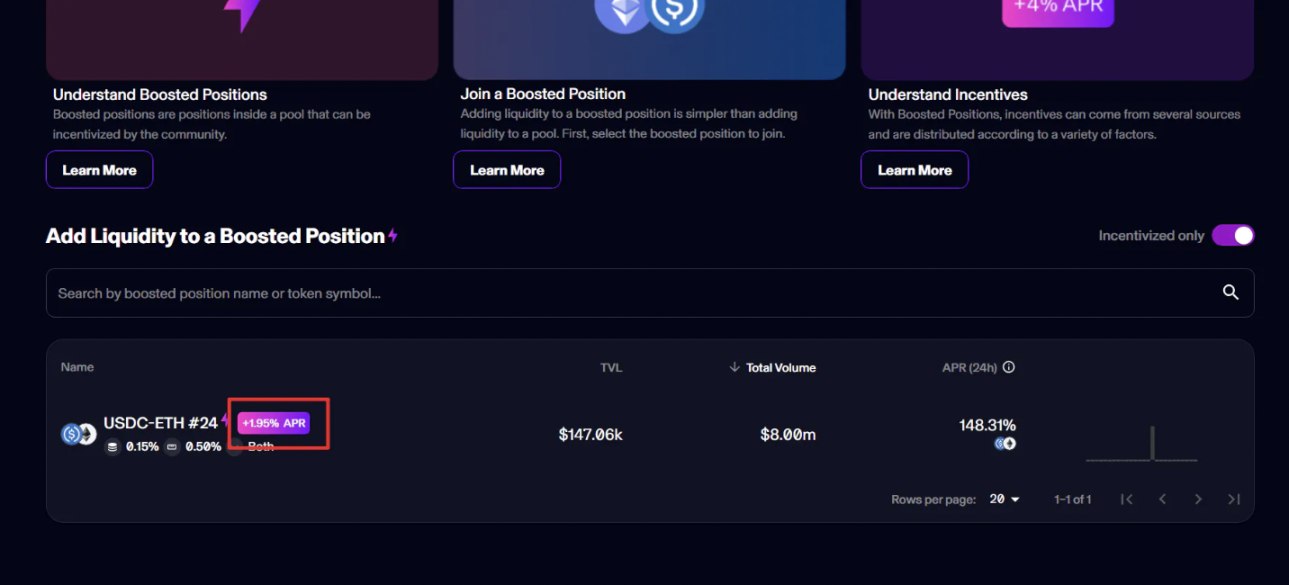The width and height of the screenshot is (1289, 585).
Task: Open the Rows per page dropdown
Action: coord(1004,499)
